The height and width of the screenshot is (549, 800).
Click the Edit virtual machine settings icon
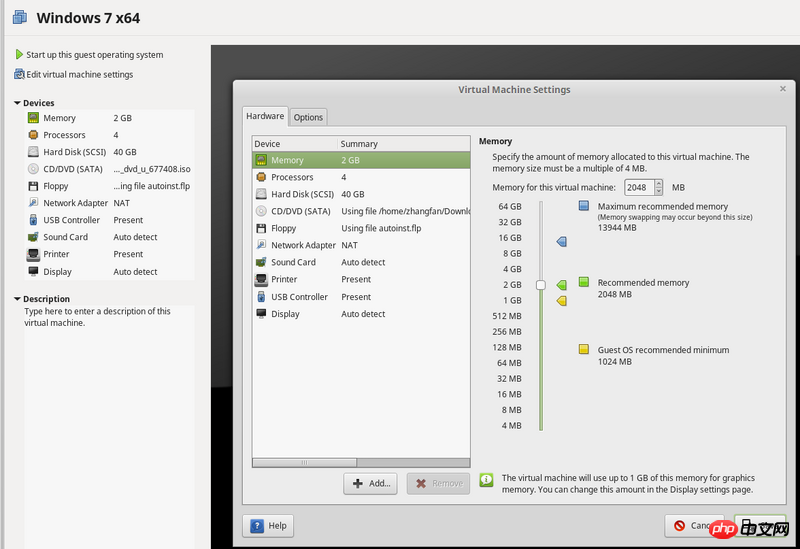19,74
